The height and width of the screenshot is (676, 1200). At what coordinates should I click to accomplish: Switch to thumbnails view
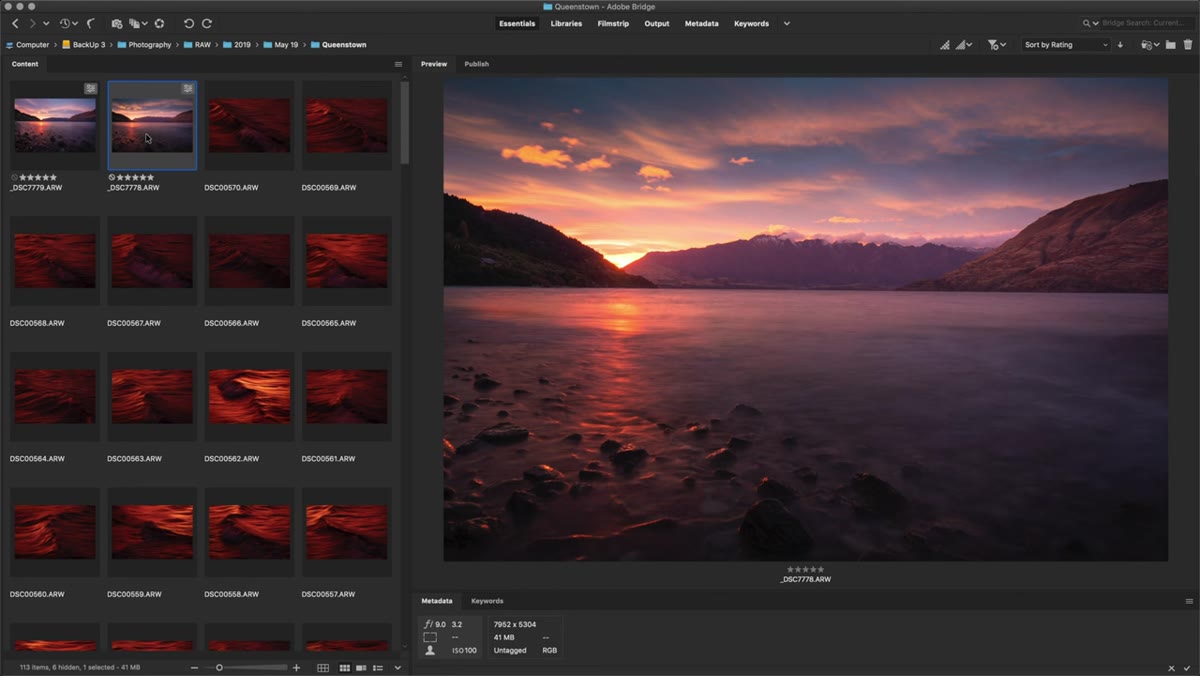coord(344,667)
